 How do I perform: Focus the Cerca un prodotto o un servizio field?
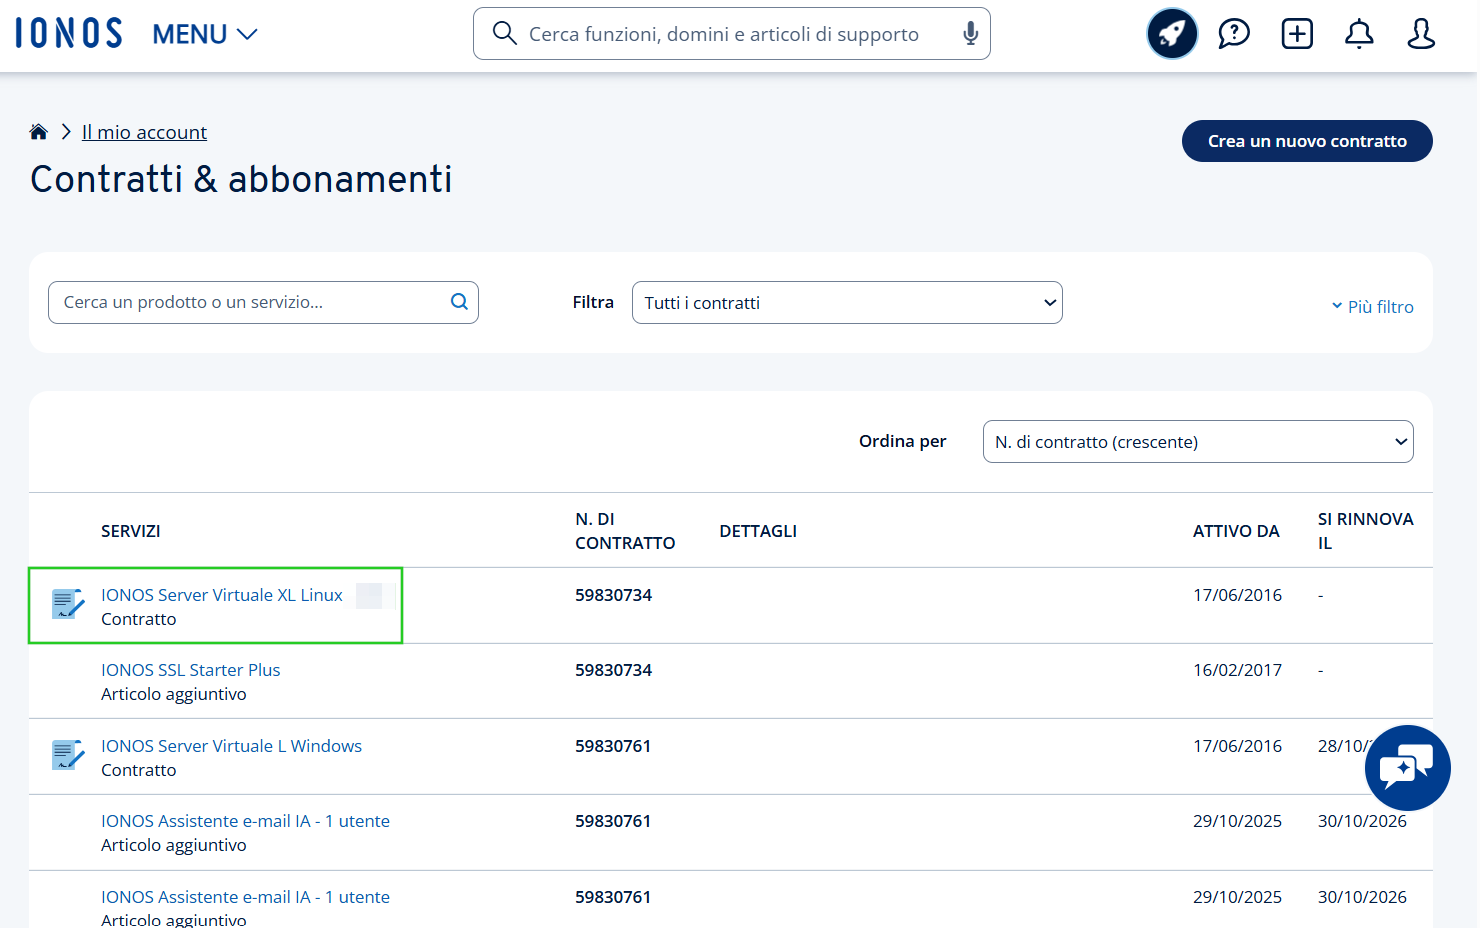click(x=263, y=302)
